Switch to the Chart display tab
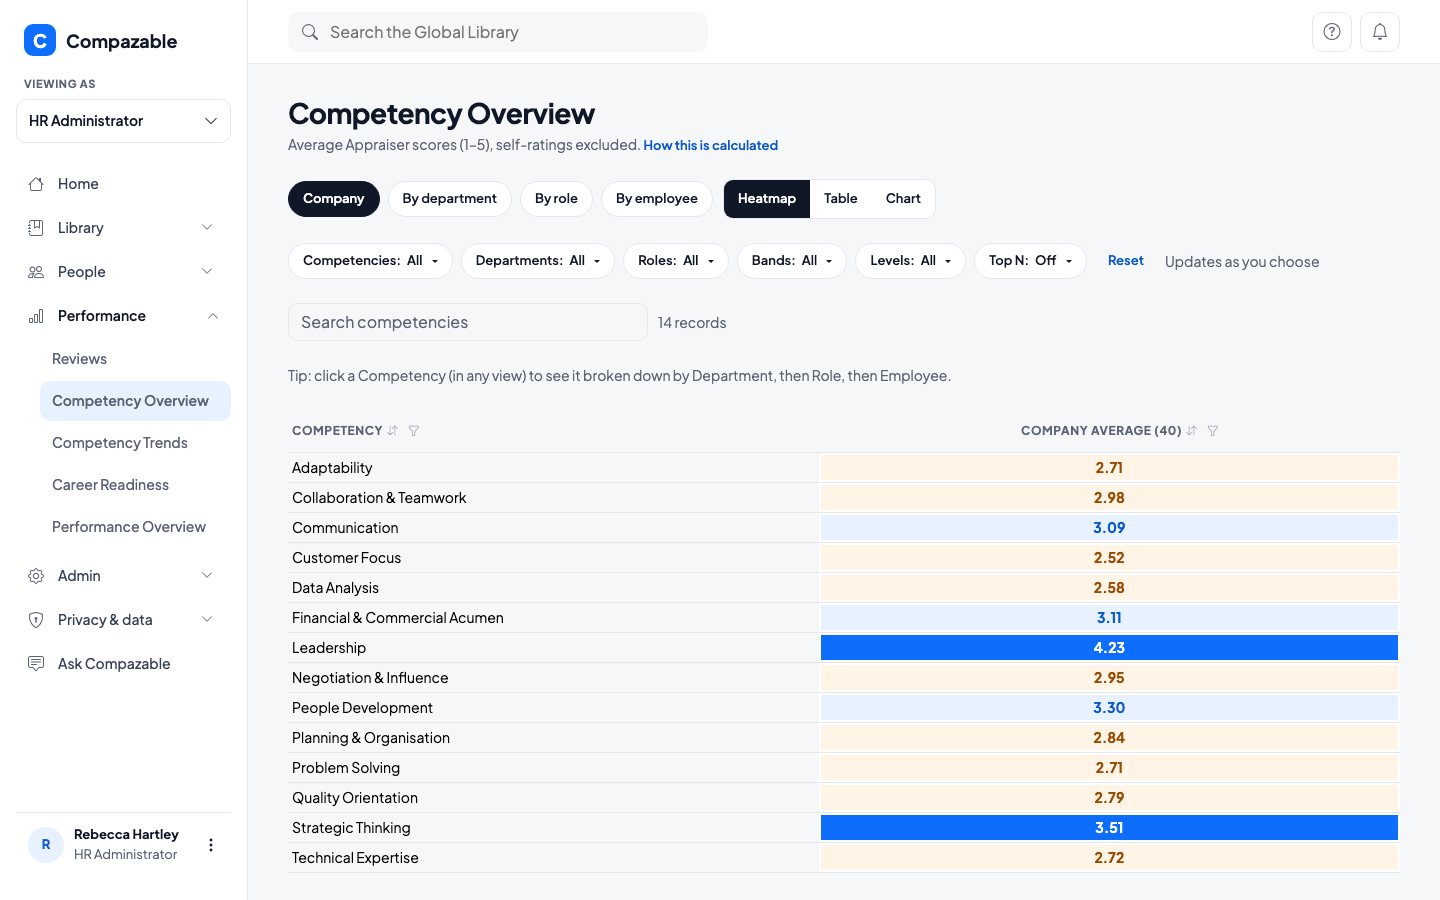The width and height of the screenshot is (1440, 900). click(x=903, y=199)
